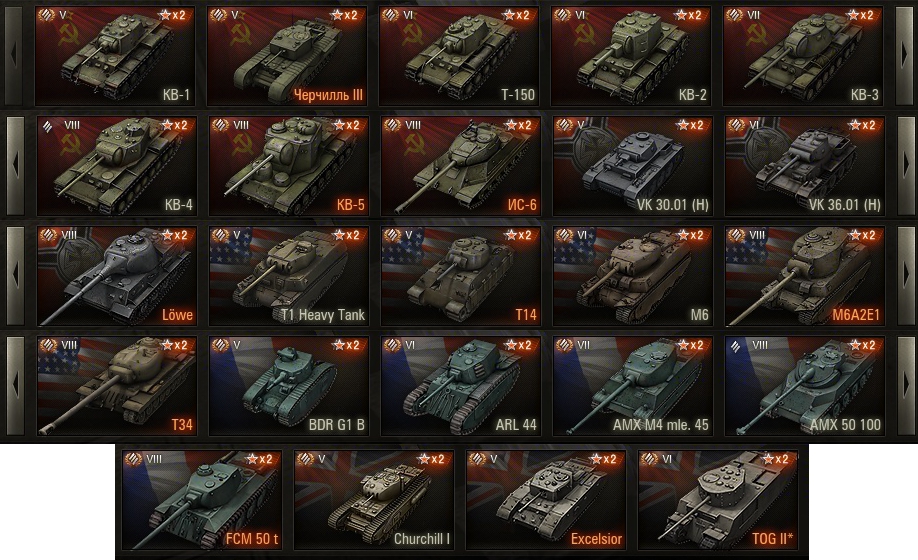The image size is (918, 560).
Task: Click the tank class icon on Т-150
Action: 391,15
